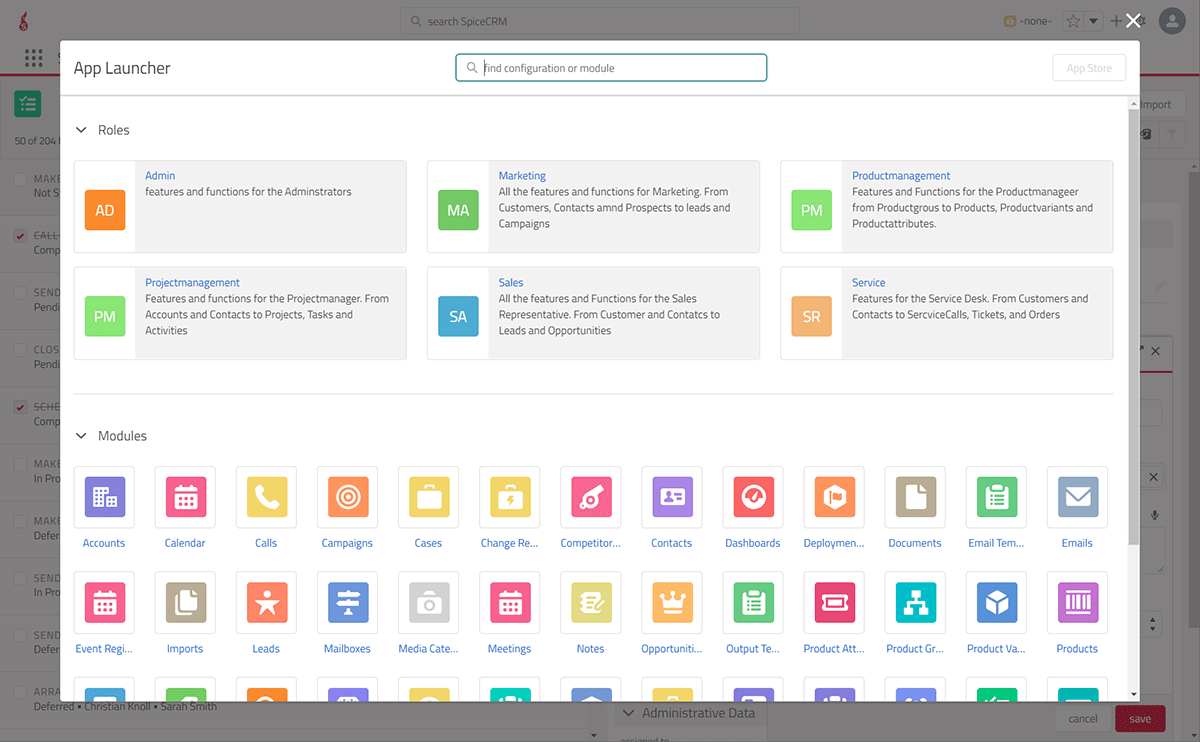Screen dimensions: 1200x742
Task: Open the Mailboxes module icon
Action: point(347,602)
